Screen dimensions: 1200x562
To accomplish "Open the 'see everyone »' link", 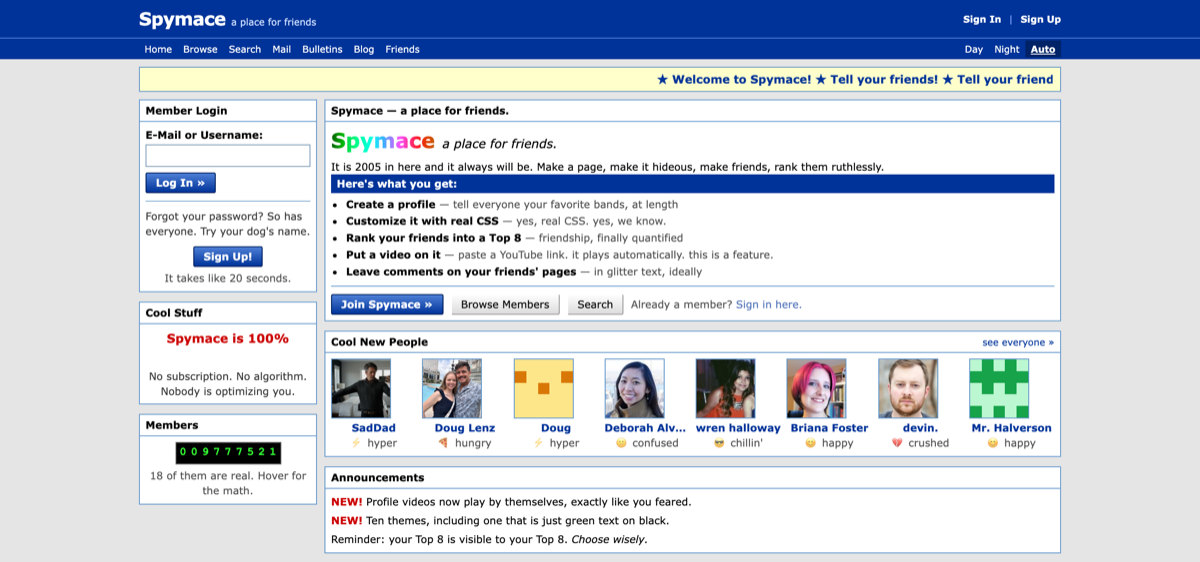I will tap(1018, 342).
